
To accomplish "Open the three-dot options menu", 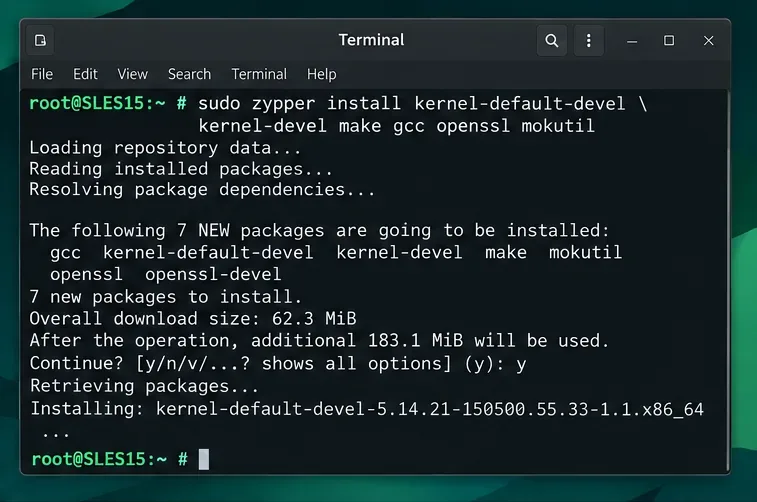I will pos(589,41).
